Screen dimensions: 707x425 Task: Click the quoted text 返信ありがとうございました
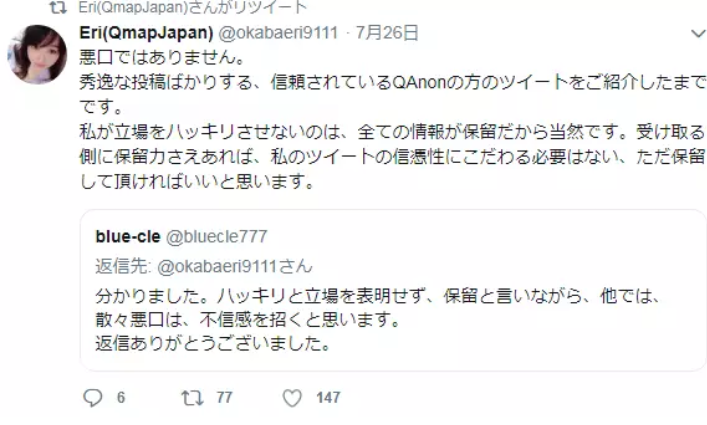tap(212, 344)
